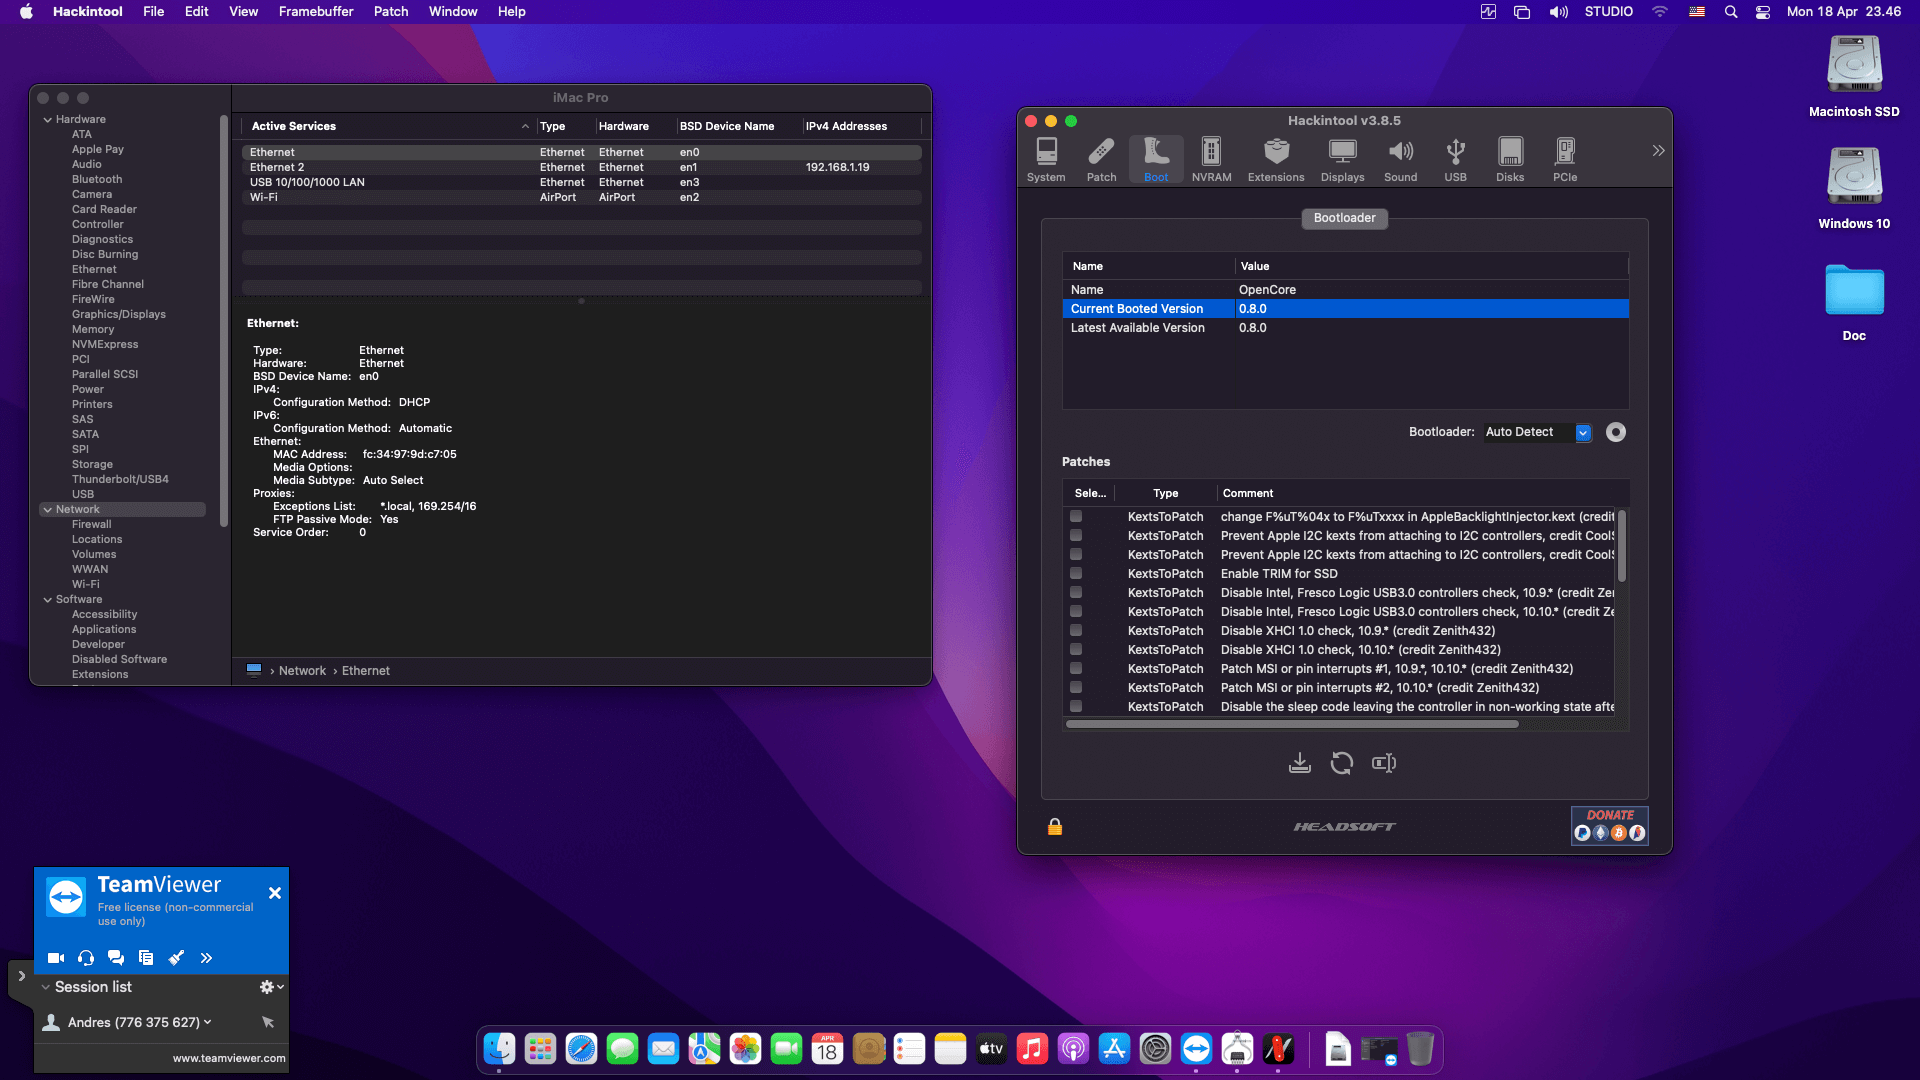The image size is (1920, 1080).
Task: Enable the 'Enable TRIM for SSD' patch
Action: (x=1076, y=574)
